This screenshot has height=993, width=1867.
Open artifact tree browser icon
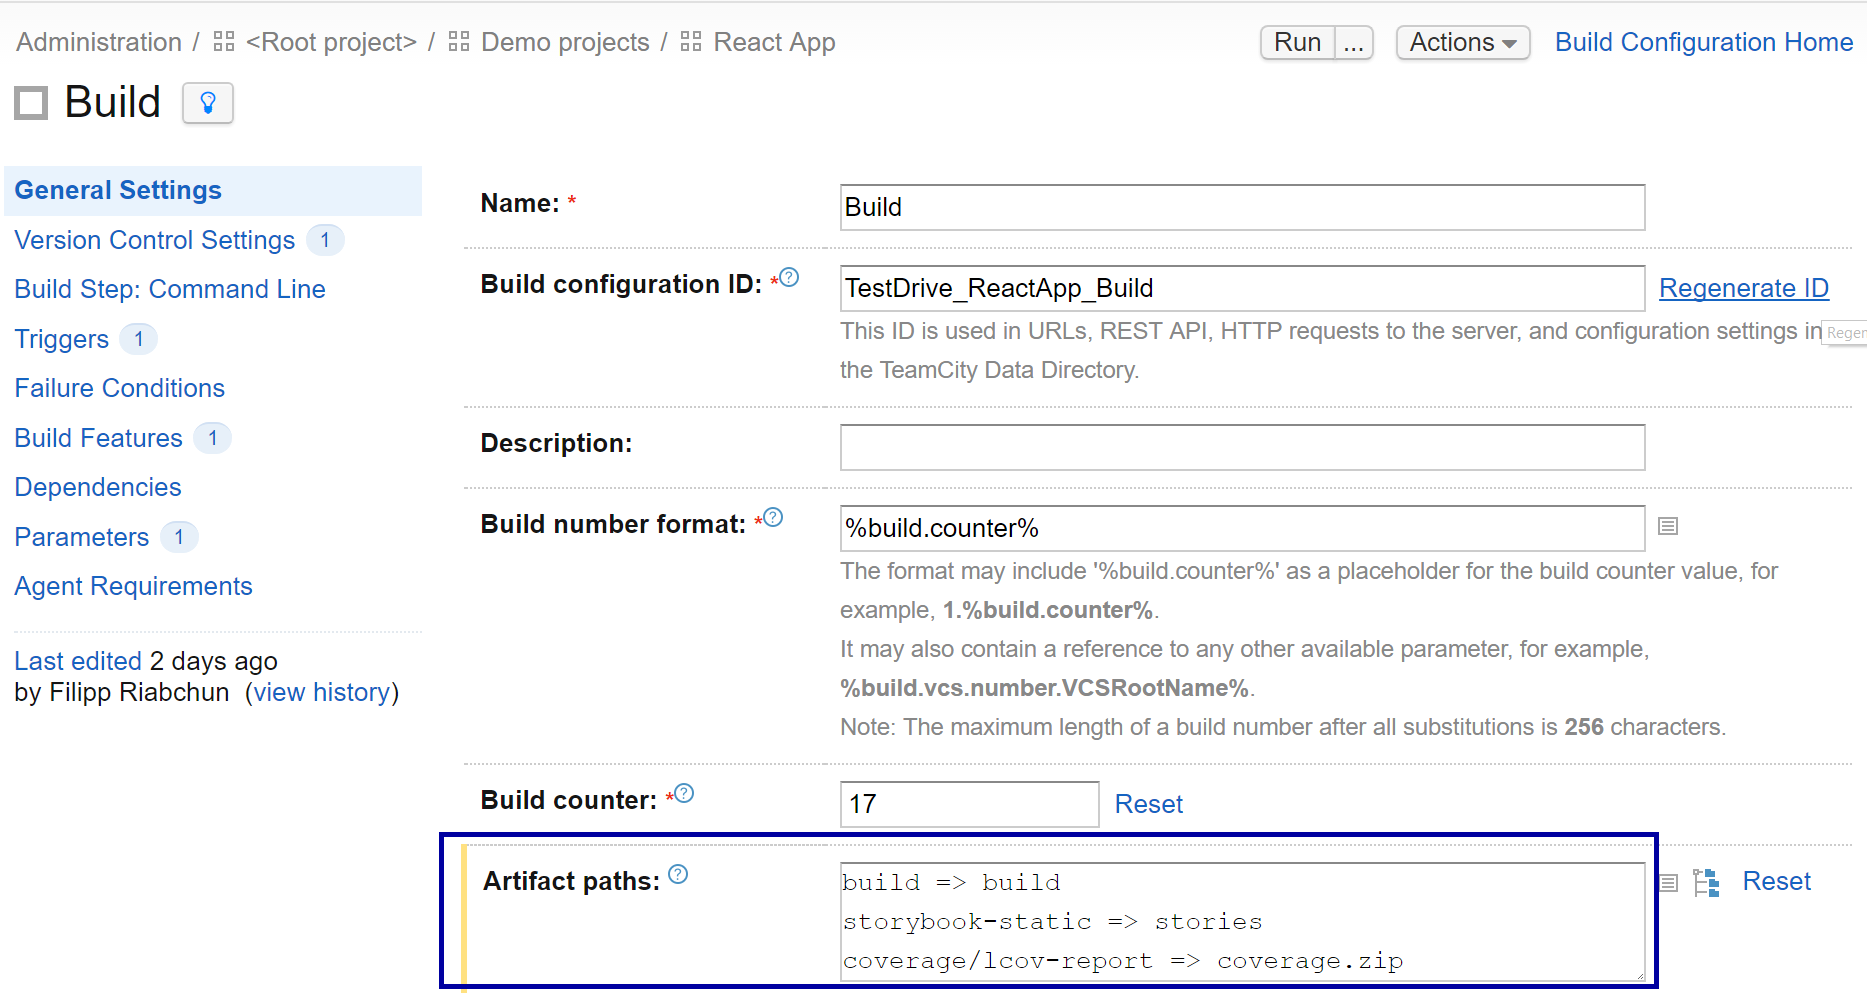point(1706,882)
